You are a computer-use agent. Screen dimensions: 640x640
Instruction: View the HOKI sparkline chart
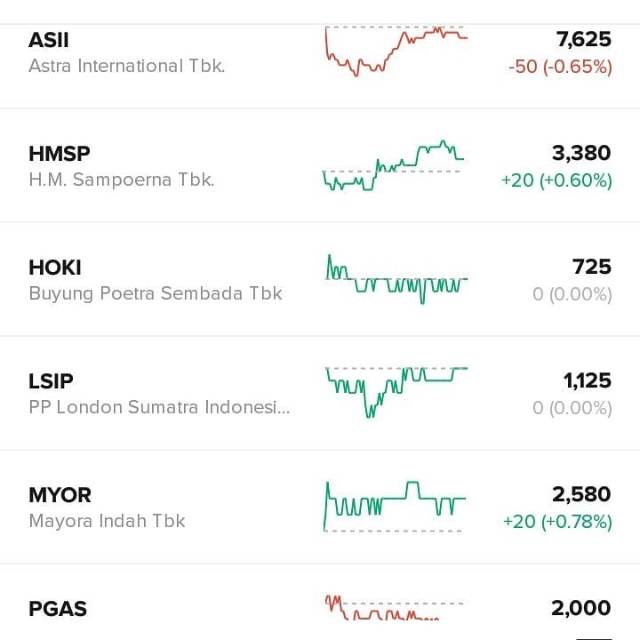pyautogui.click(x=396, y=280)
